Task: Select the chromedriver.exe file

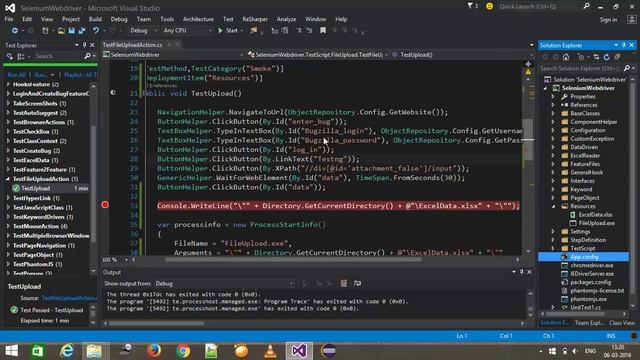Action: pos(592,265)
